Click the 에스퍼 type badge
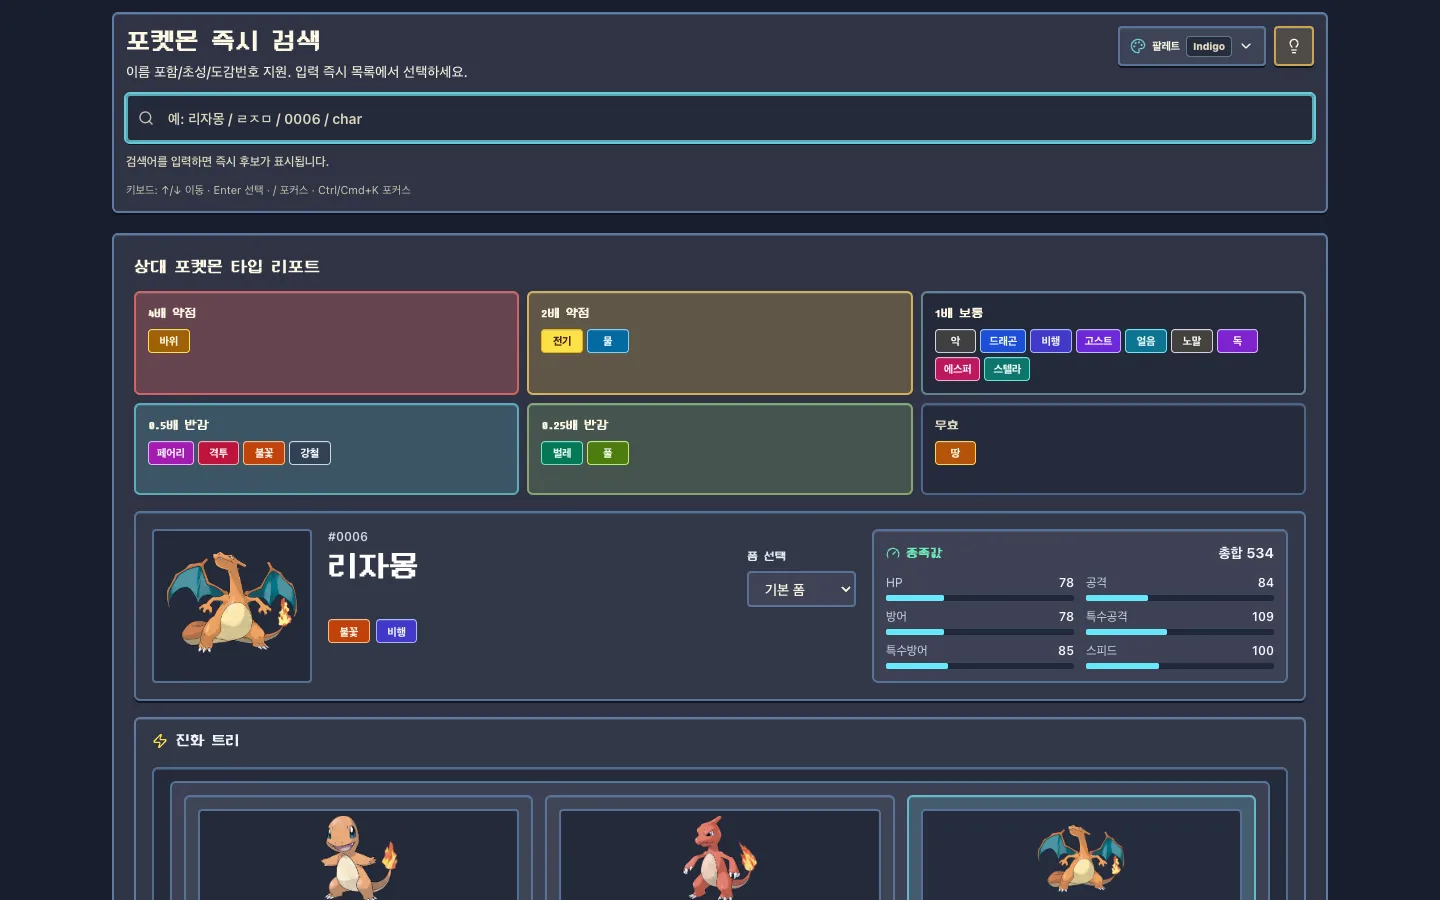Viewport: 1440px width, 900px height. tap(958, 369)
